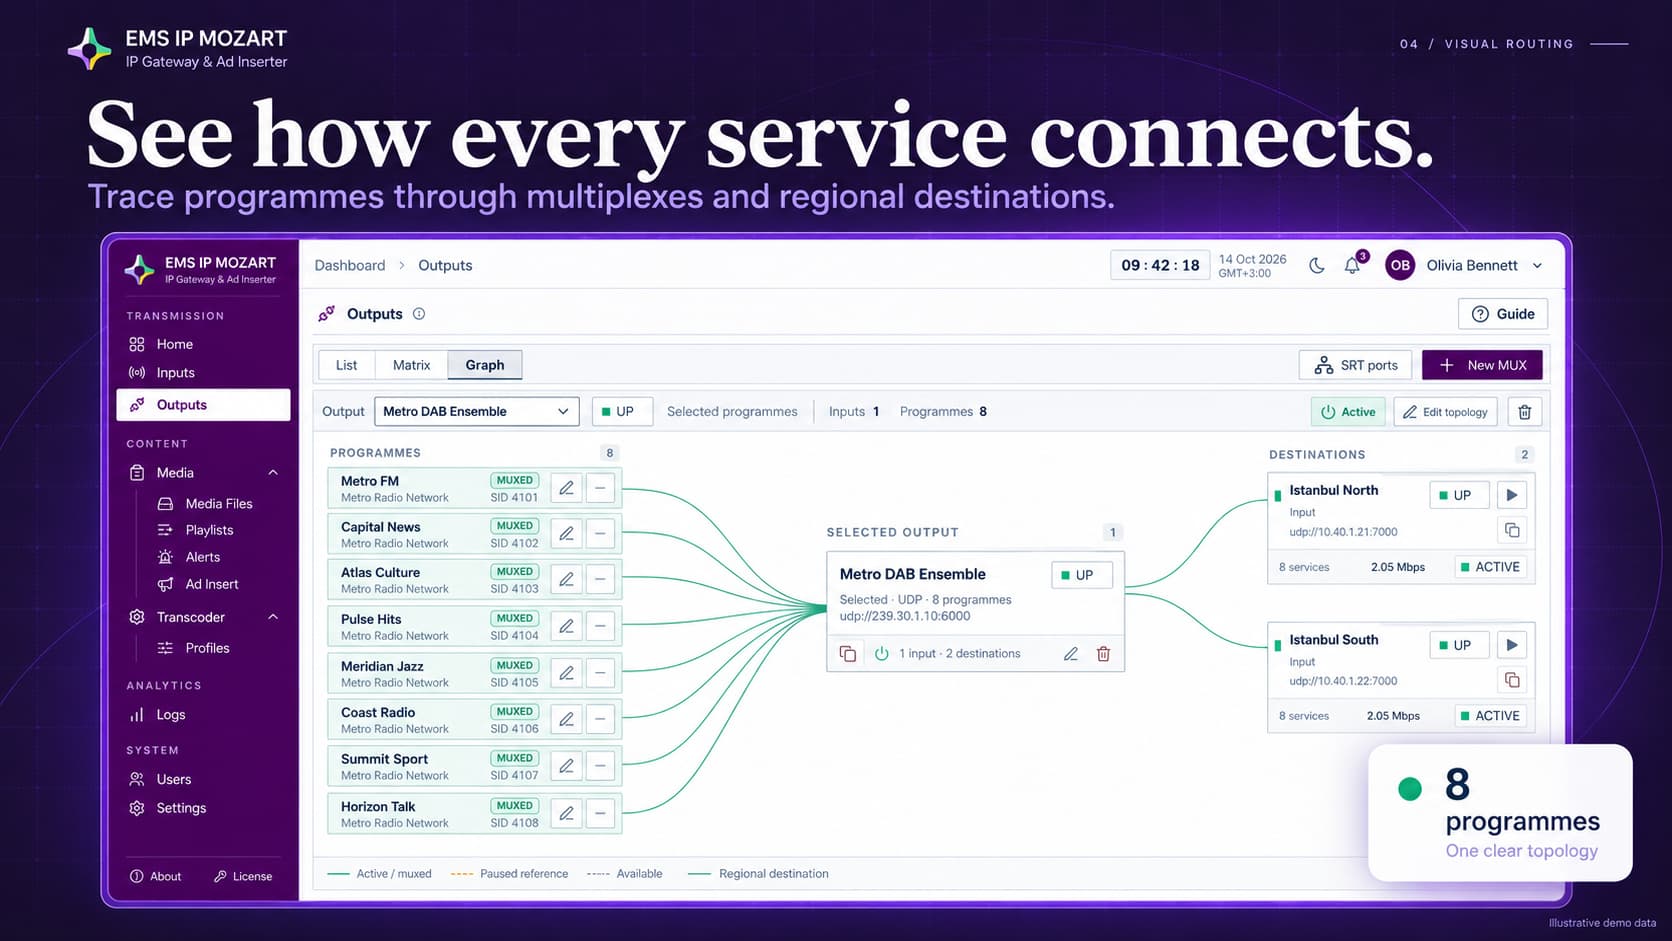Toggle power on Metro DAB Ensemble node
Image resolution: width=1672 pixels, height=941 pixels.
(x=881, y=654)
